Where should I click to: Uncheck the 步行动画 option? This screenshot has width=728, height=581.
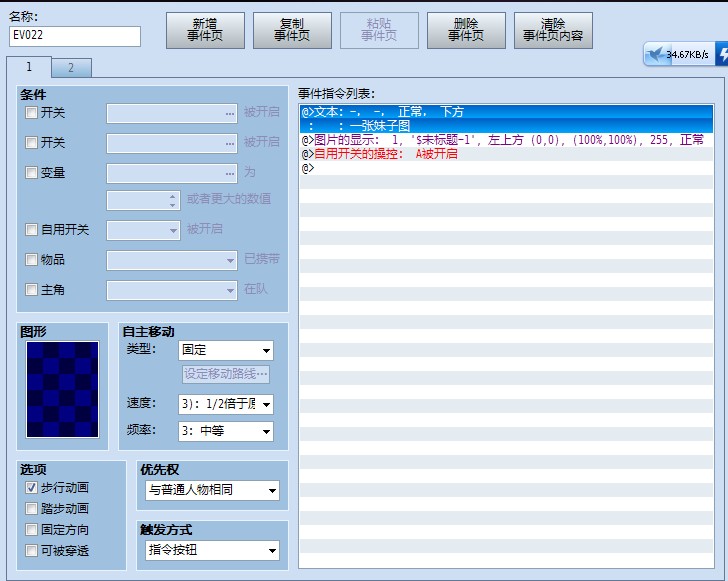pos(31,488)
